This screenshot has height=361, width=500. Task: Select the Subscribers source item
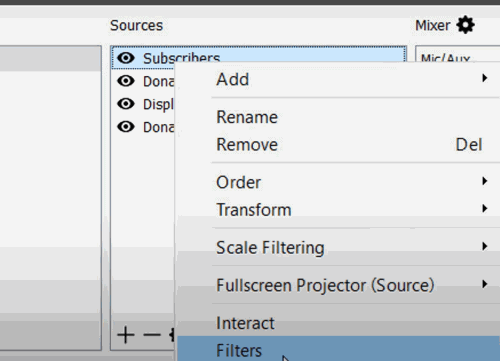(x=259, y=57)
